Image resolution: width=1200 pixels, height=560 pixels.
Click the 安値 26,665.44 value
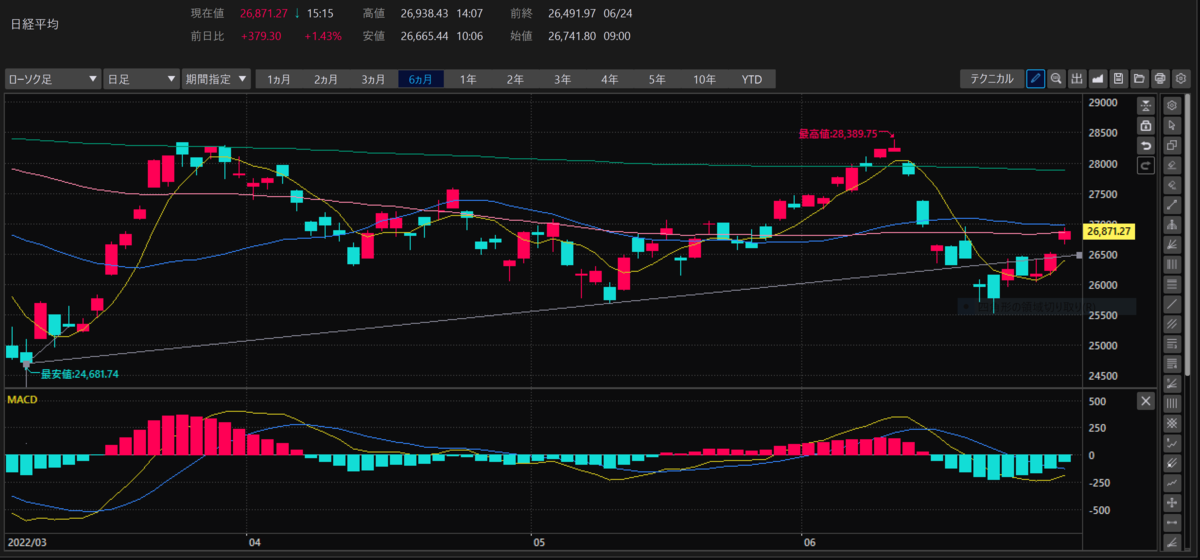pos(425,35)
